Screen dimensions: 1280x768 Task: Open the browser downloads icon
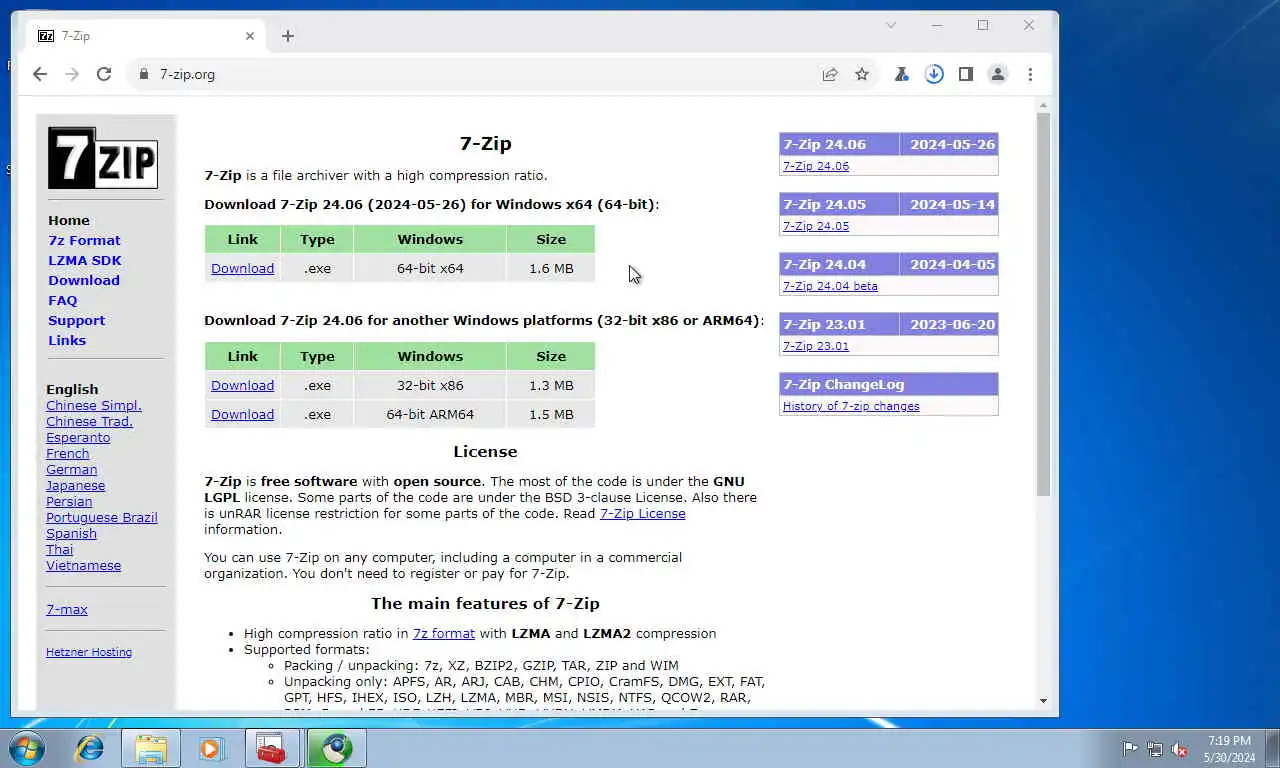click(934, 74)
